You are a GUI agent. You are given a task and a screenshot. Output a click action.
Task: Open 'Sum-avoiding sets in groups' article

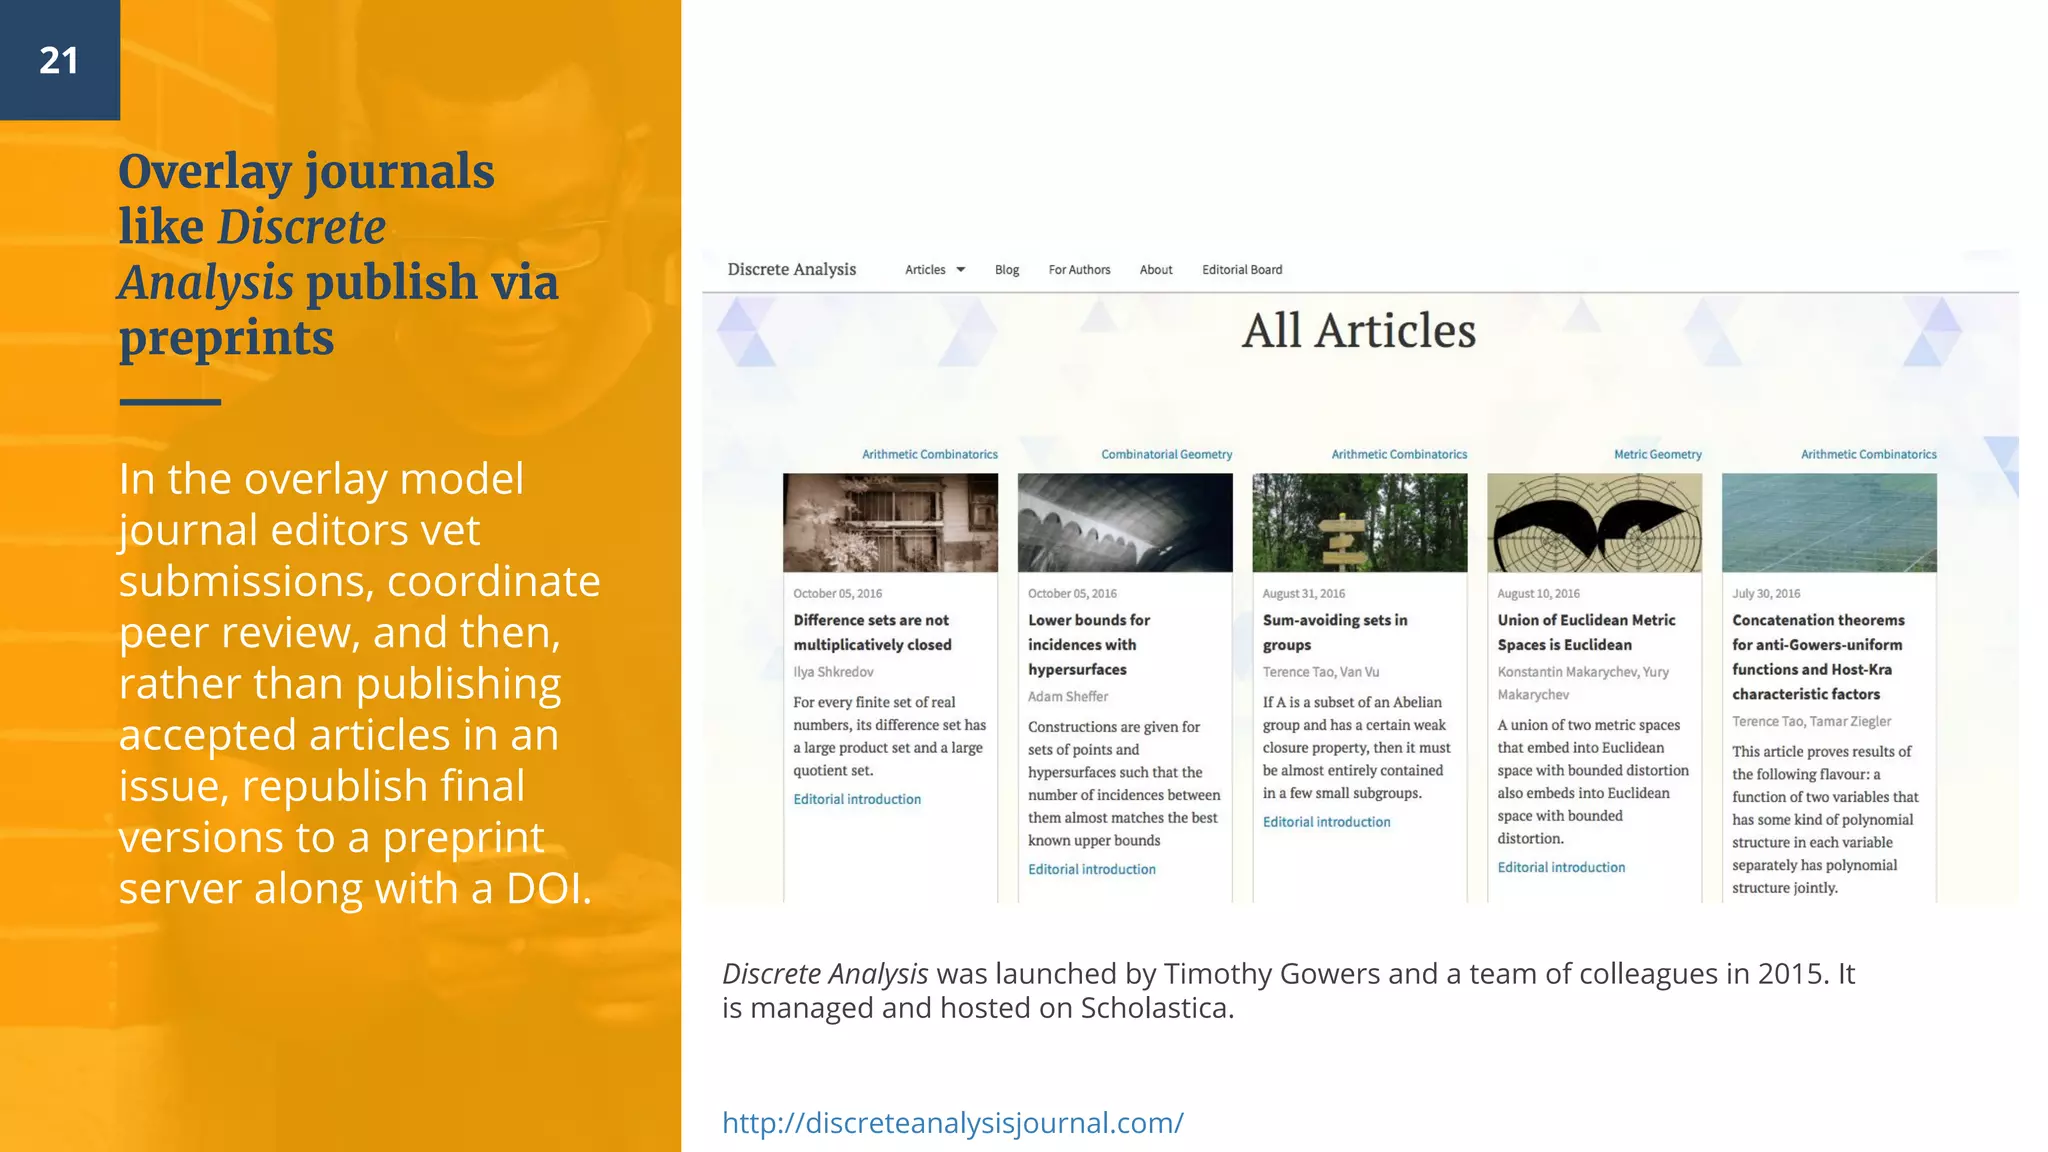(x=1335, y=632)
